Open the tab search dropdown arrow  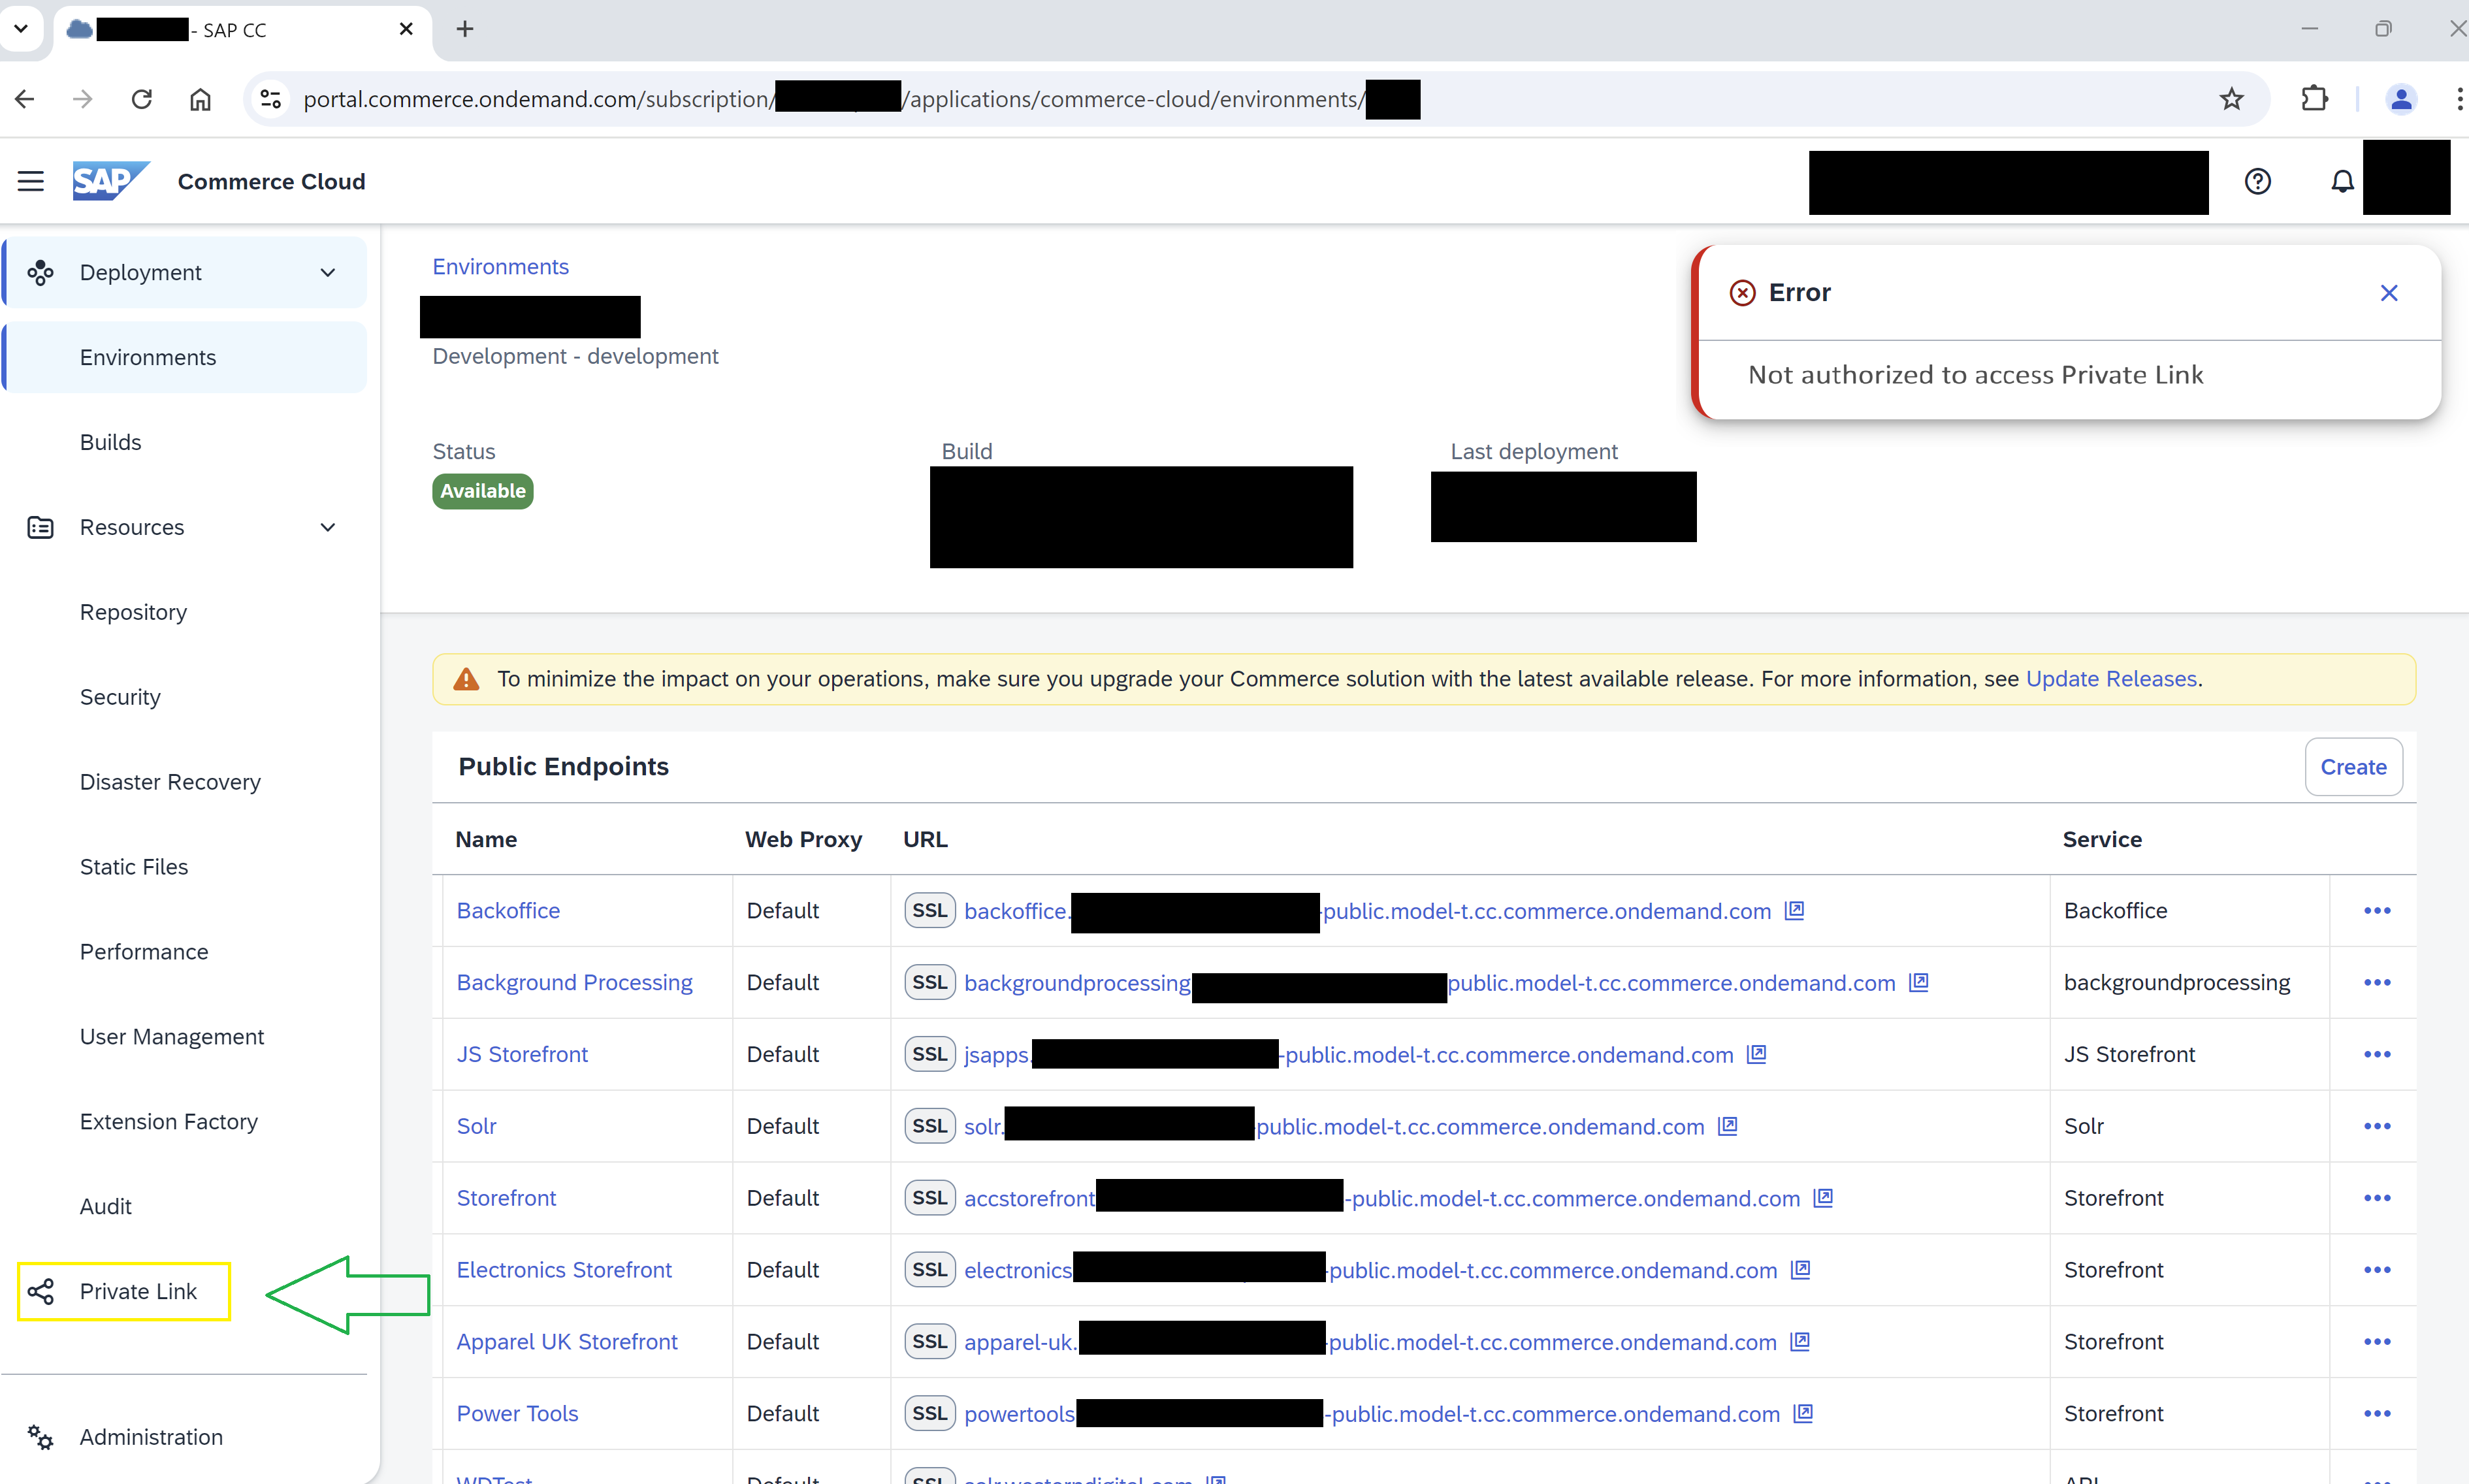pos(20,29)
